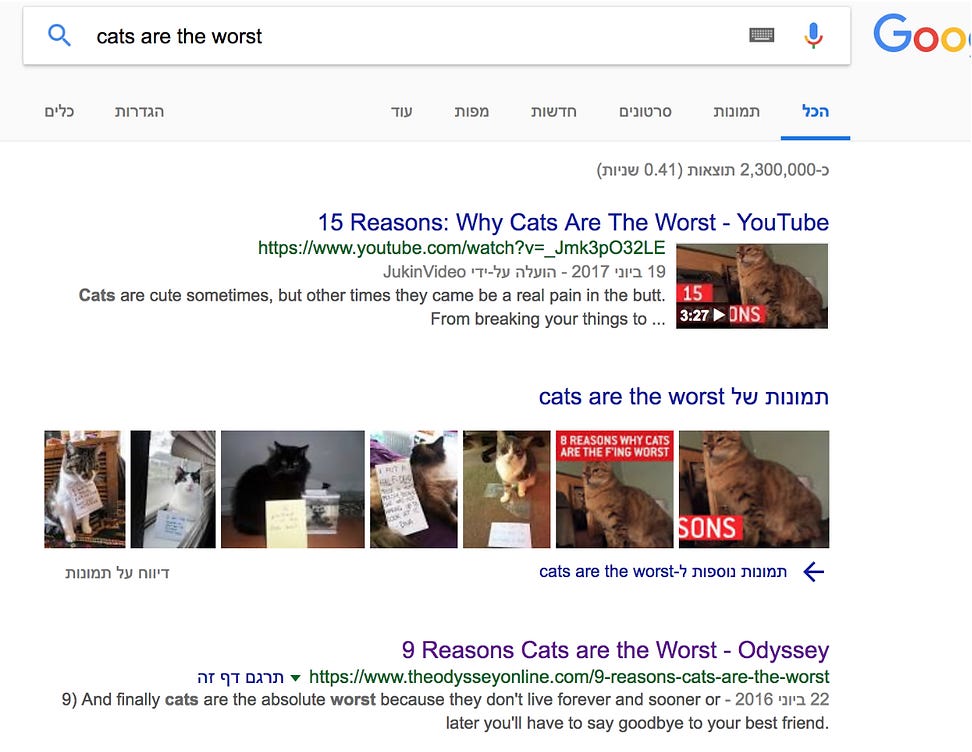
Task: Switch to the סרטונים (Videos) tab
Action: coord(645,112)
